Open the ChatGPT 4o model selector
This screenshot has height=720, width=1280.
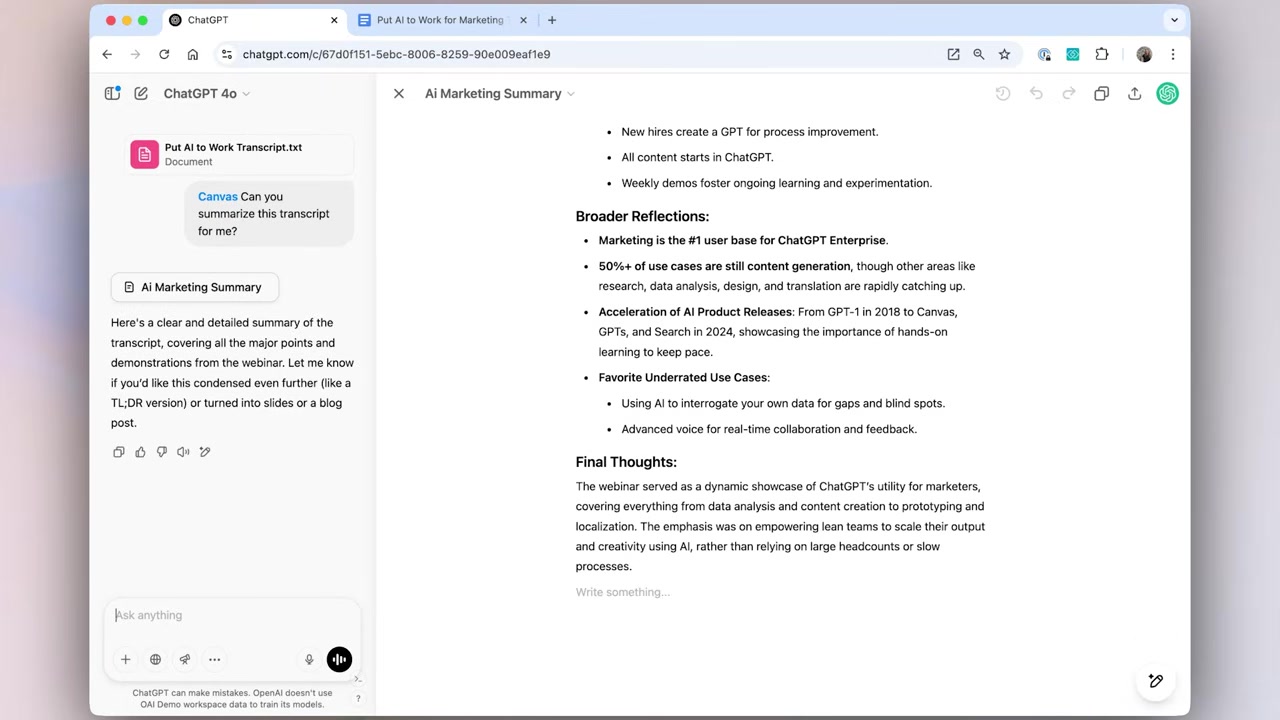pyautogui.click(x=206, y=93)
